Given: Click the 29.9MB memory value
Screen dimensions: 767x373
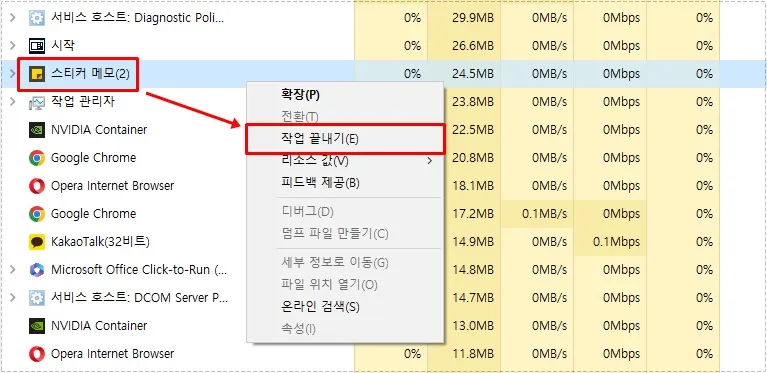Looking at the screenshot, I should (x=474, y=18).
